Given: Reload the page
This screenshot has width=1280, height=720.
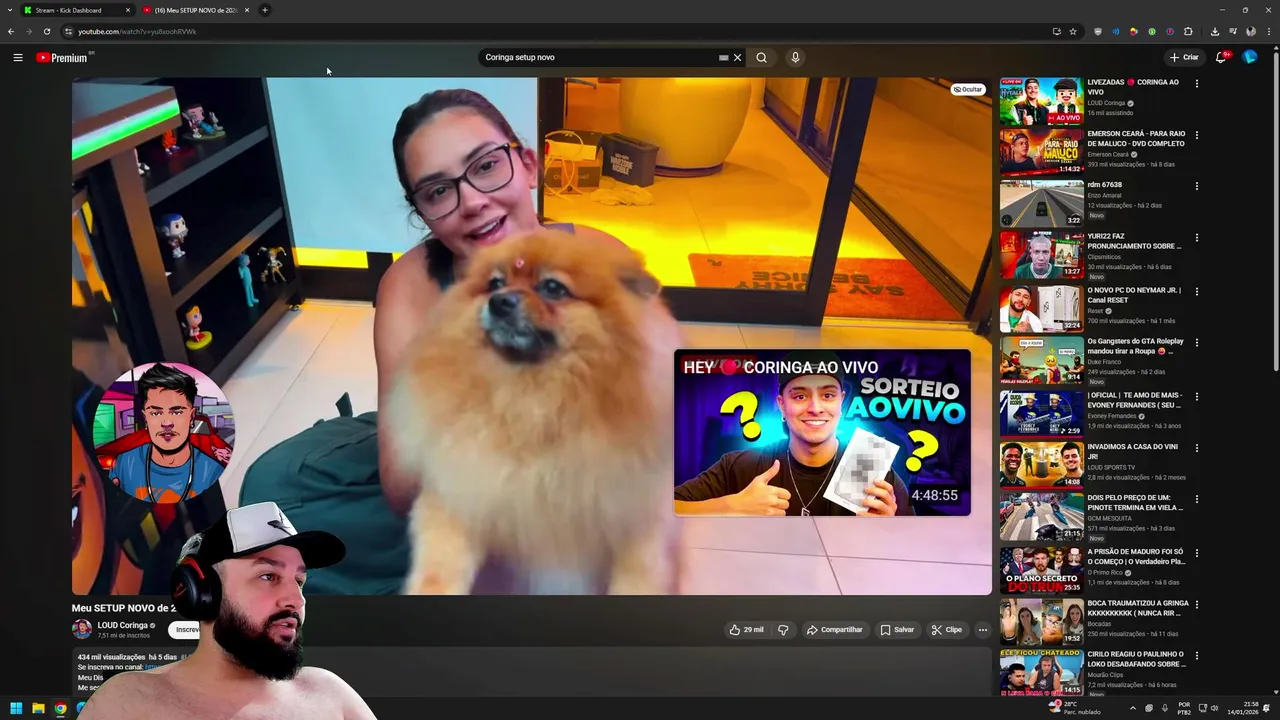Looking at the screenshot, I should [x=46, y=31].
